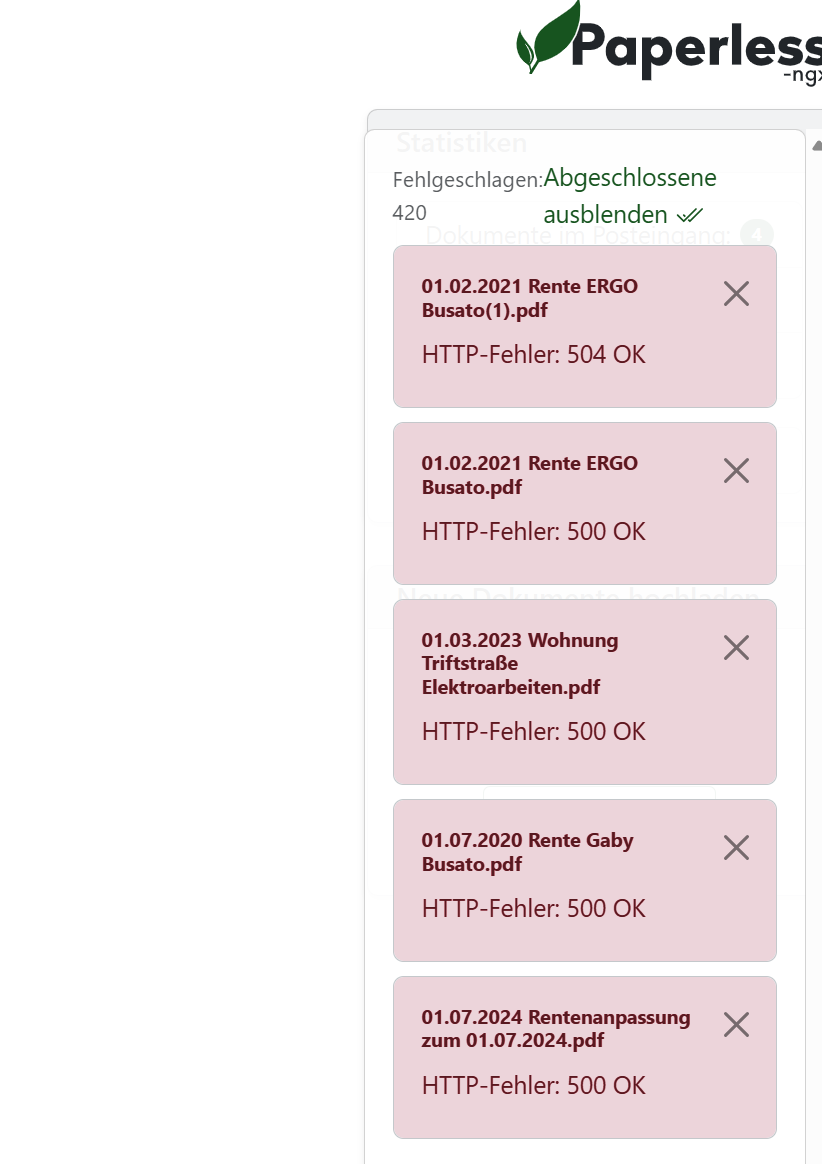Screen dimensions: 822x1164
Task: Click the Rentenanpassung alert's 'HTTP-Fehler: 500 OK' text
Action: coord(534,1086)
